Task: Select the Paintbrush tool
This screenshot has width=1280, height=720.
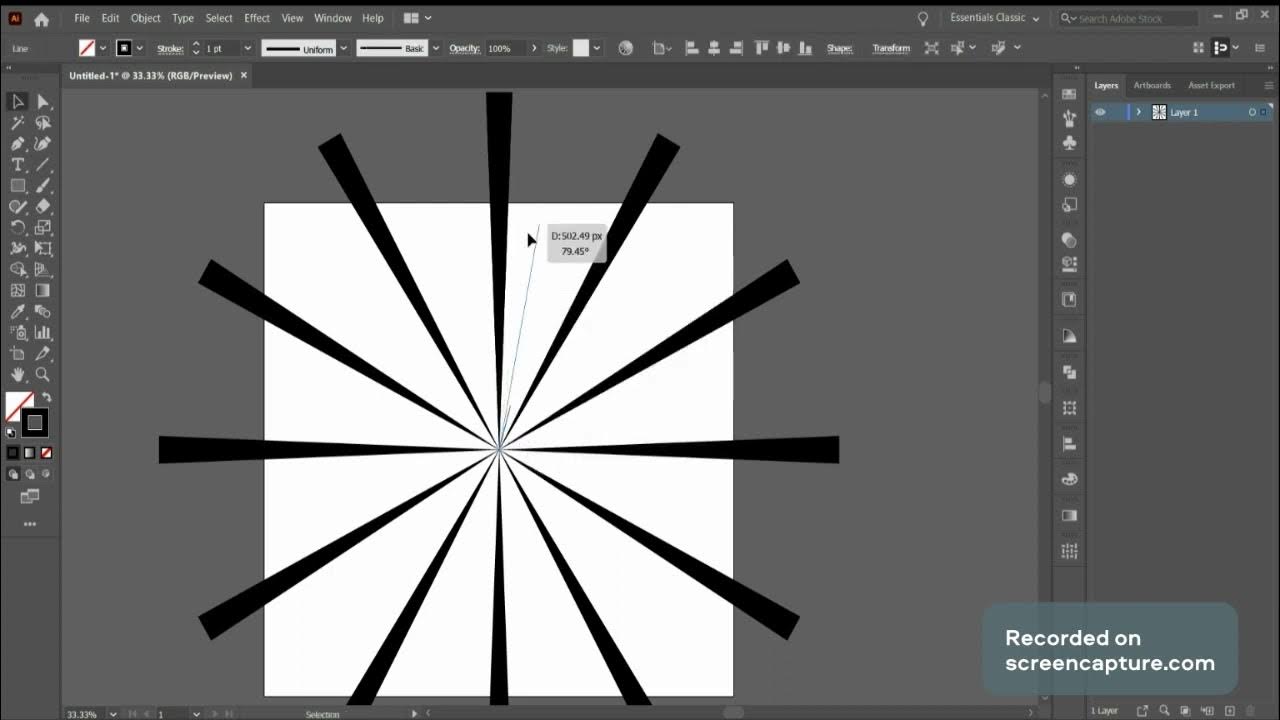Action: [43, 186]
